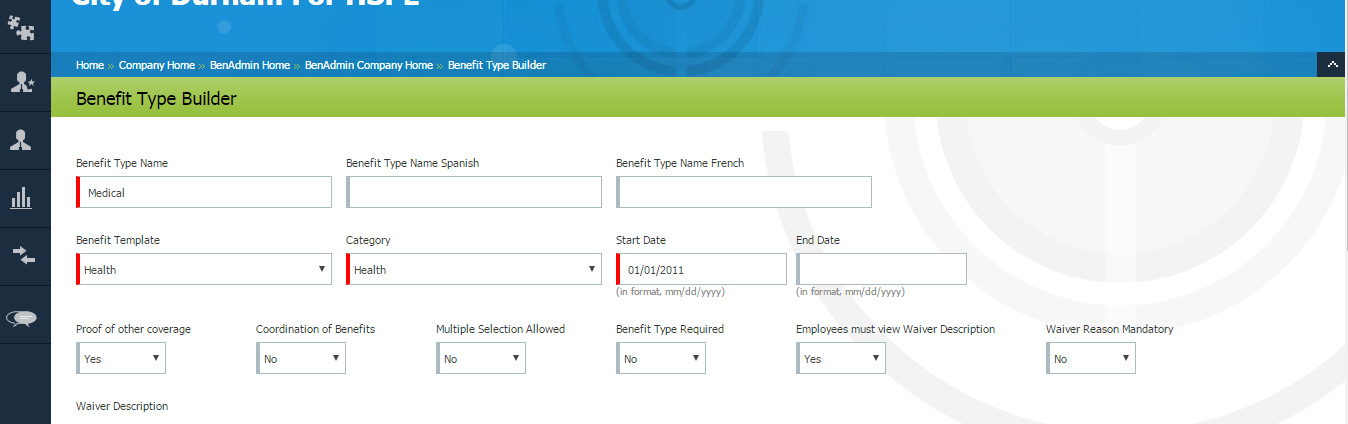Click the single person sidebar icon
This screenshot has height=424, width=1348.
coord(22,140)
